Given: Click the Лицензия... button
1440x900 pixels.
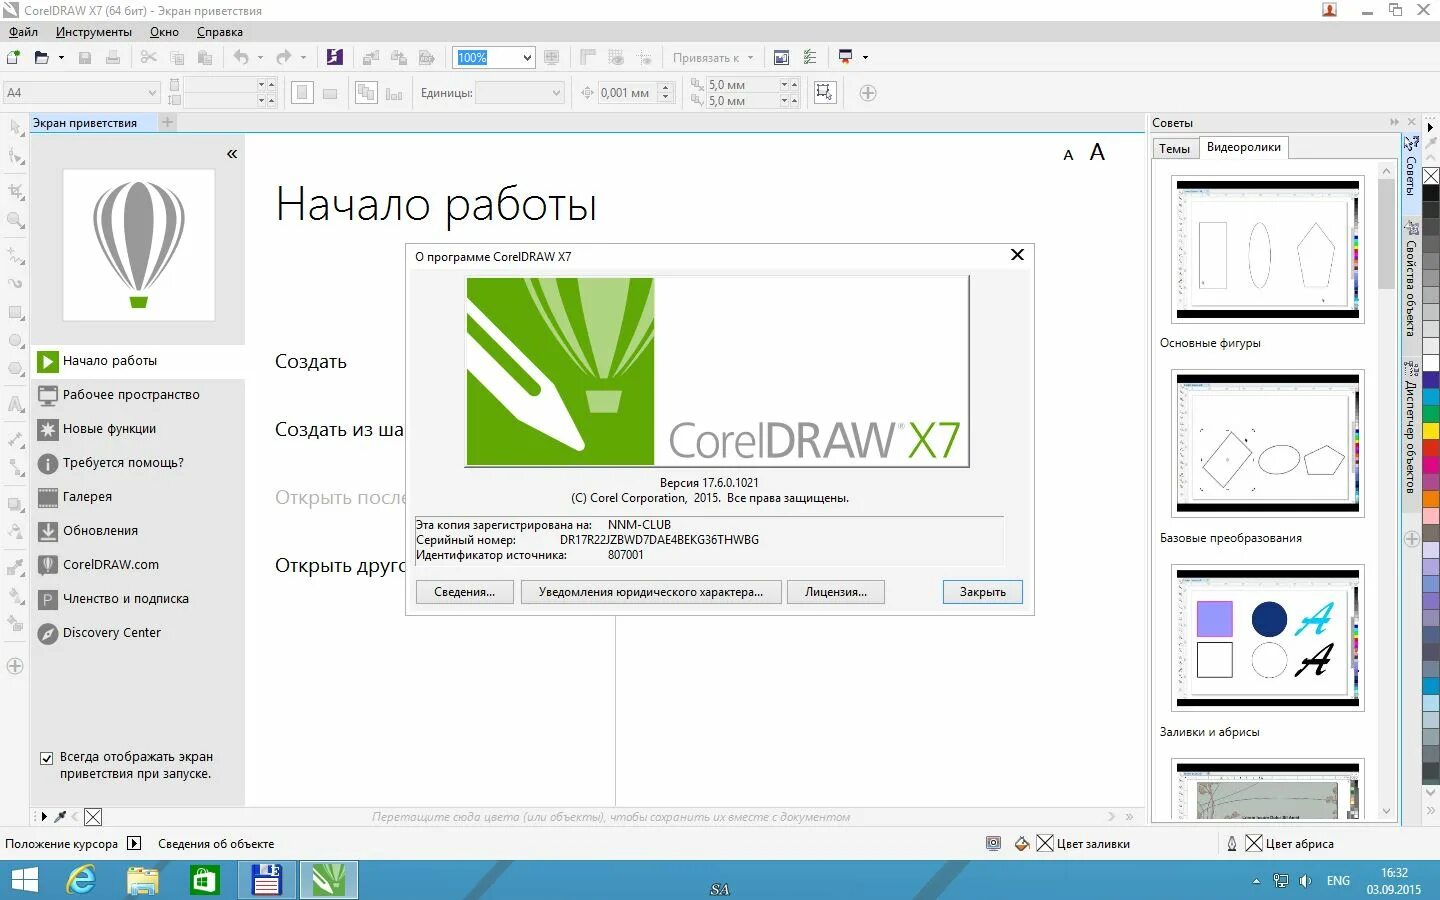Looking at the screenshot, I should (x=835, y=592).
